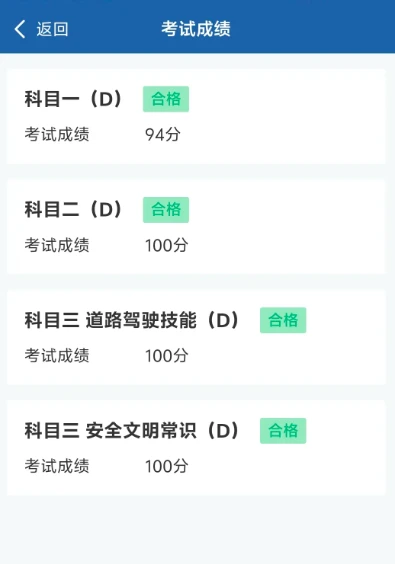Go back via the 返回 label
The height and width of the screenshot is (564, 395).
(52, 29)
